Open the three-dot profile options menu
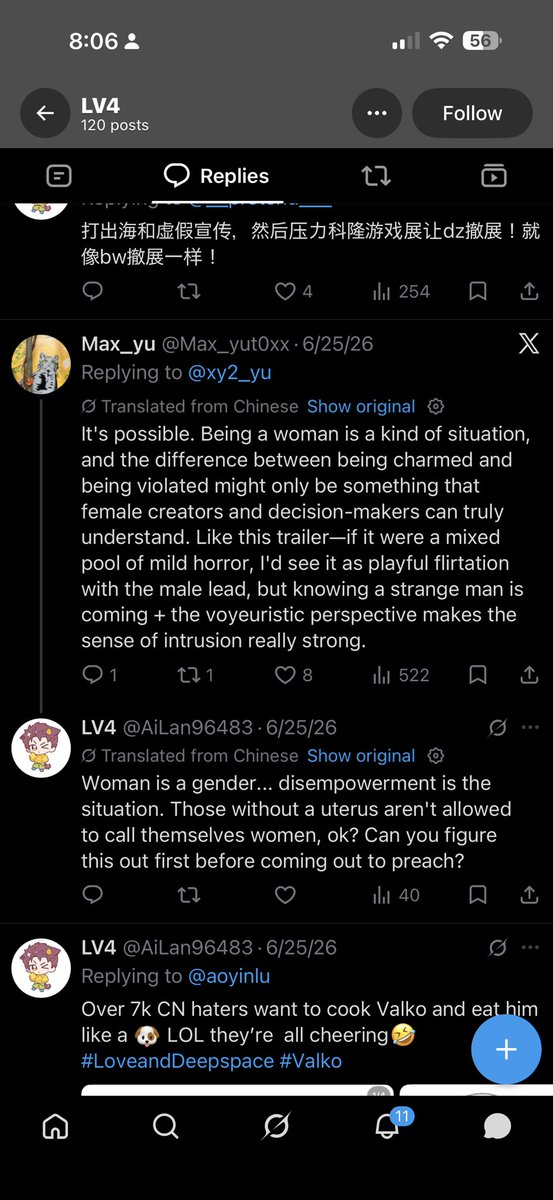Viewport: 553px width, 1200px height. coord(376,113)
